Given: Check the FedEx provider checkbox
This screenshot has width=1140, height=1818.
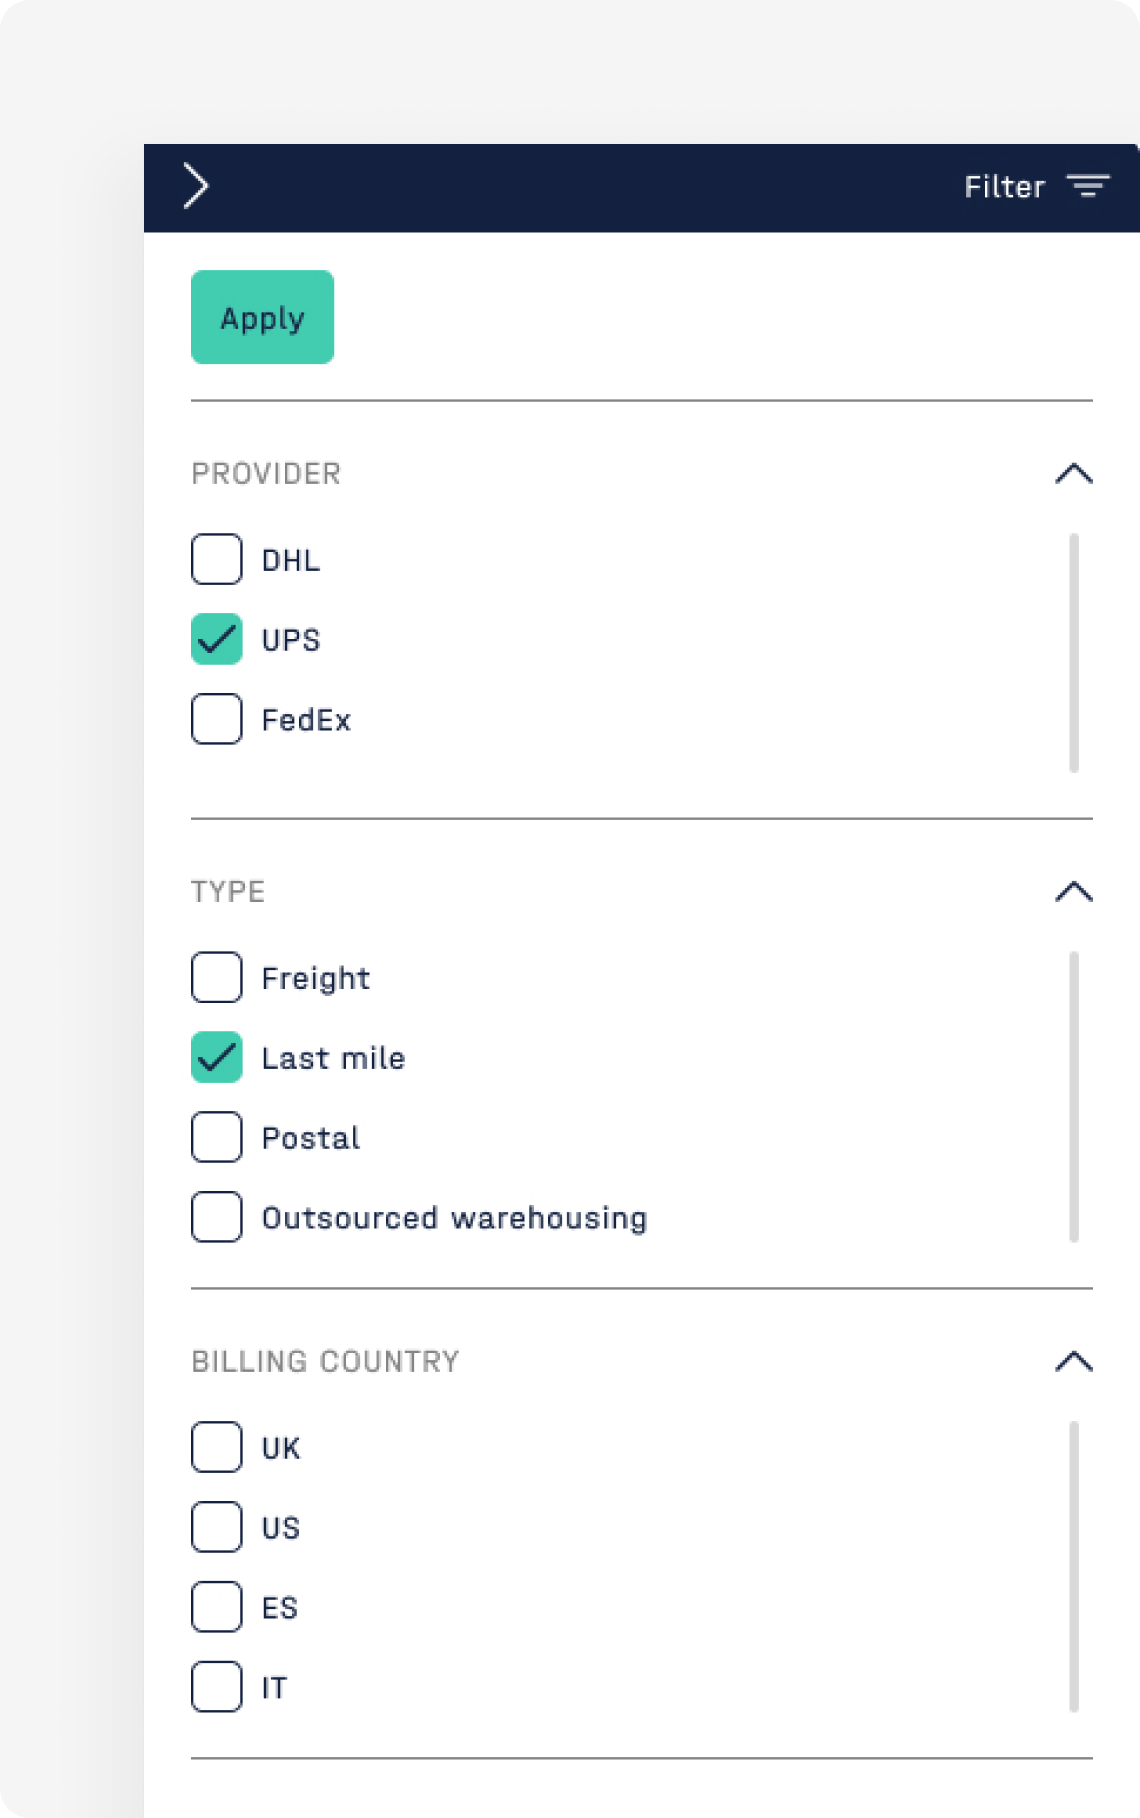Looking at the screenshot, I should pos(217,719).
